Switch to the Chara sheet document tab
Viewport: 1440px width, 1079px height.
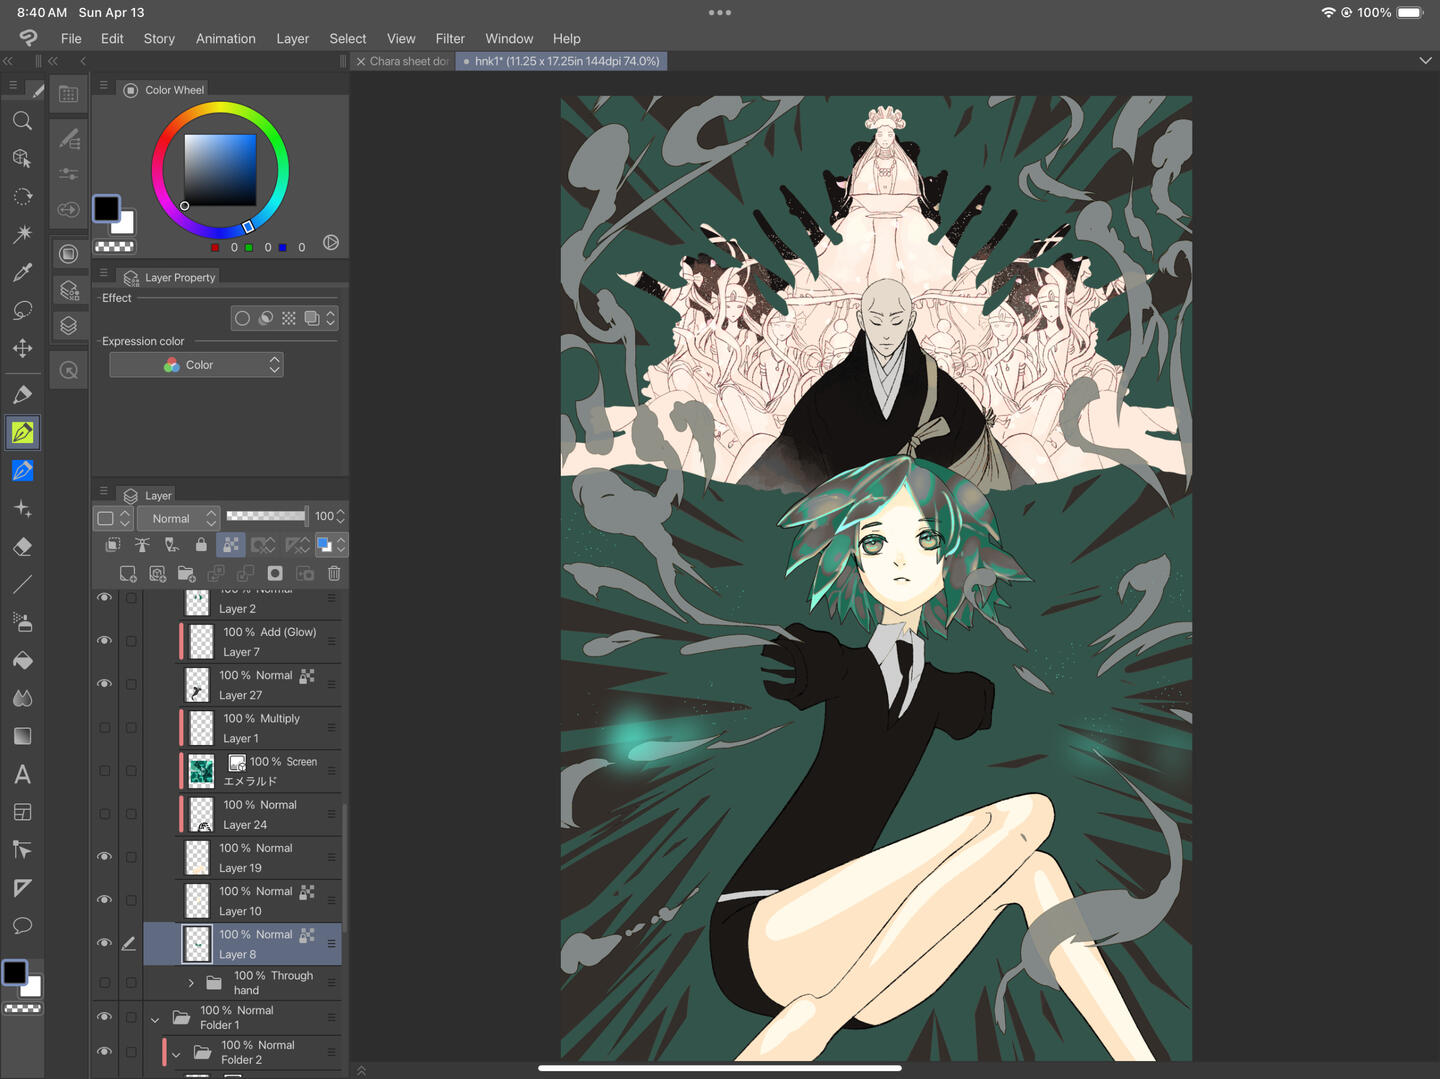pyautogui.click(x=408, y=61)
